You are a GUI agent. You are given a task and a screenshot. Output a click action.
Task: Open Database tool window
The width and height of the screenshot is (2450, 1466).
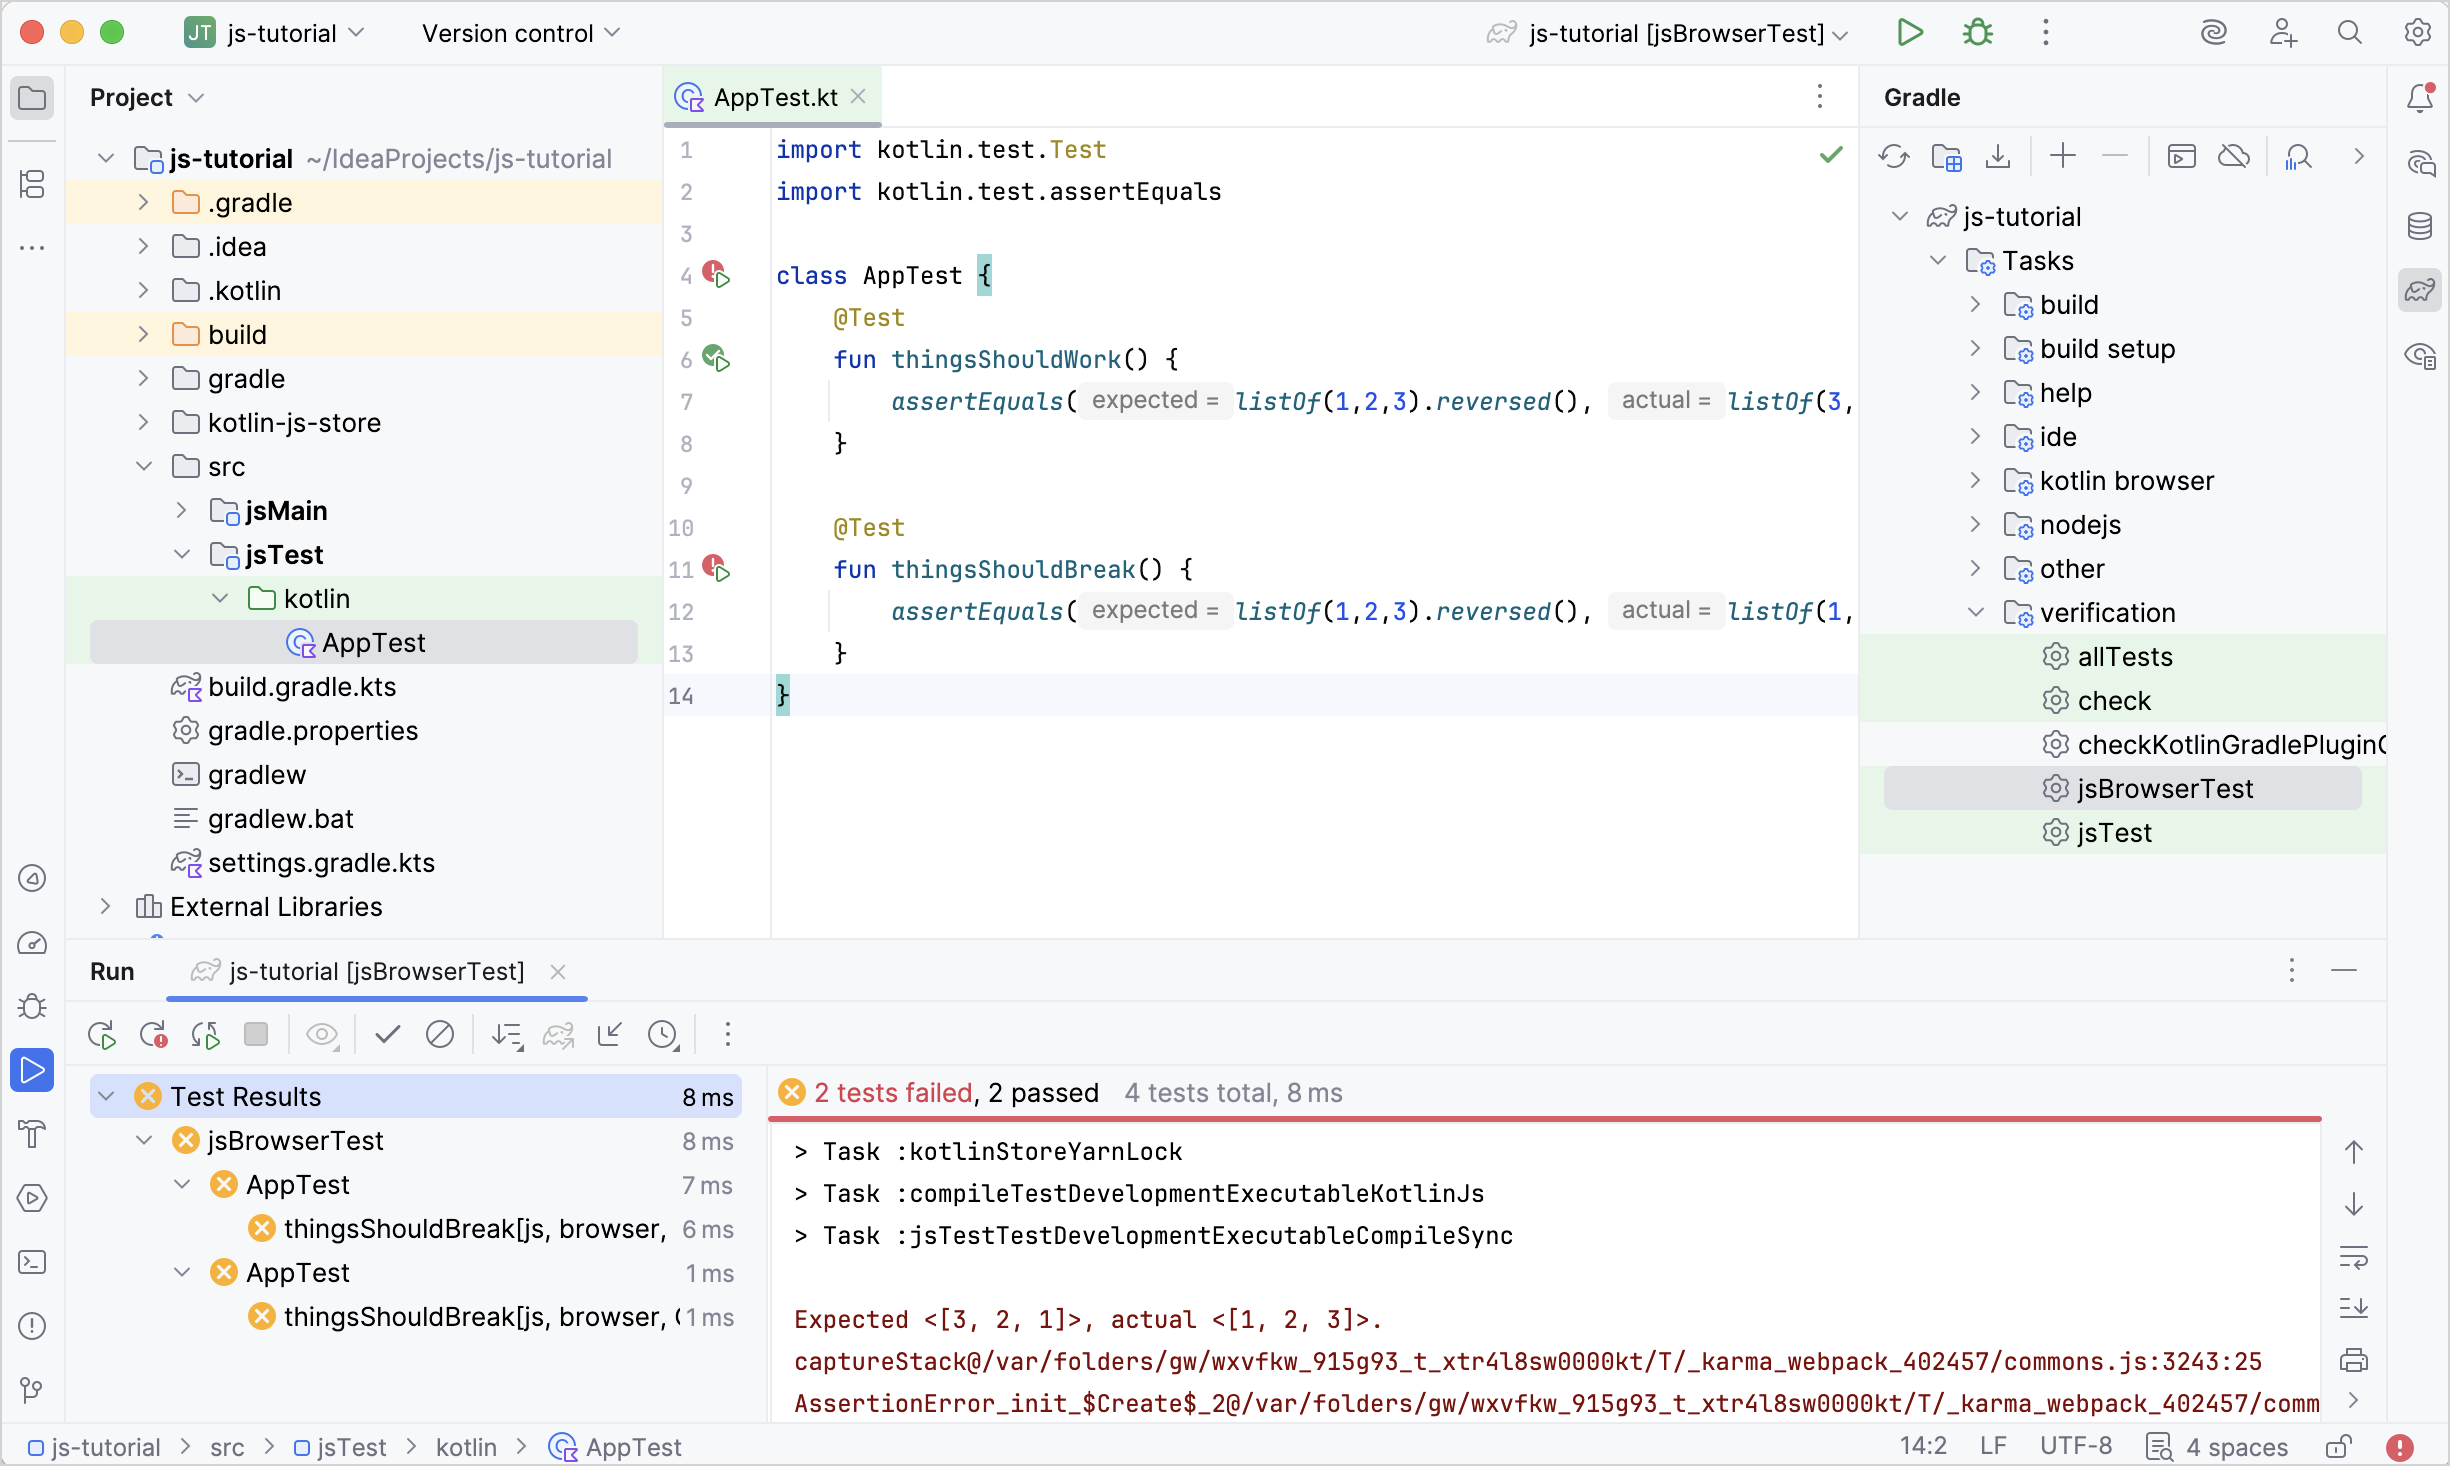[2420, 226]
